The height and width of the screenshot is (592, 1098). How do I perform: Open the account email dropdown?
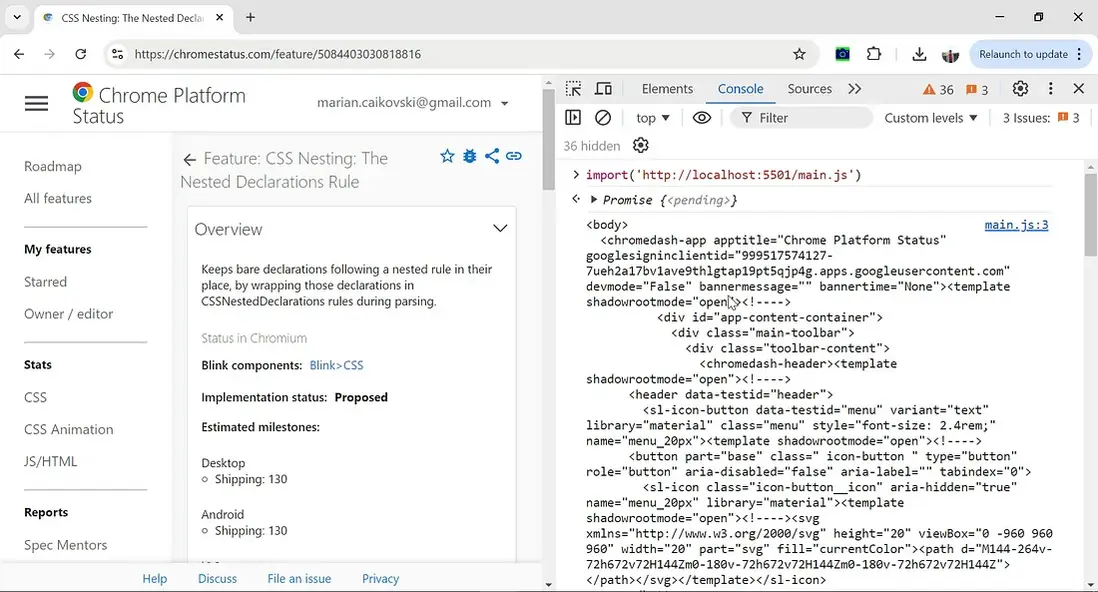tap(413, 102)
